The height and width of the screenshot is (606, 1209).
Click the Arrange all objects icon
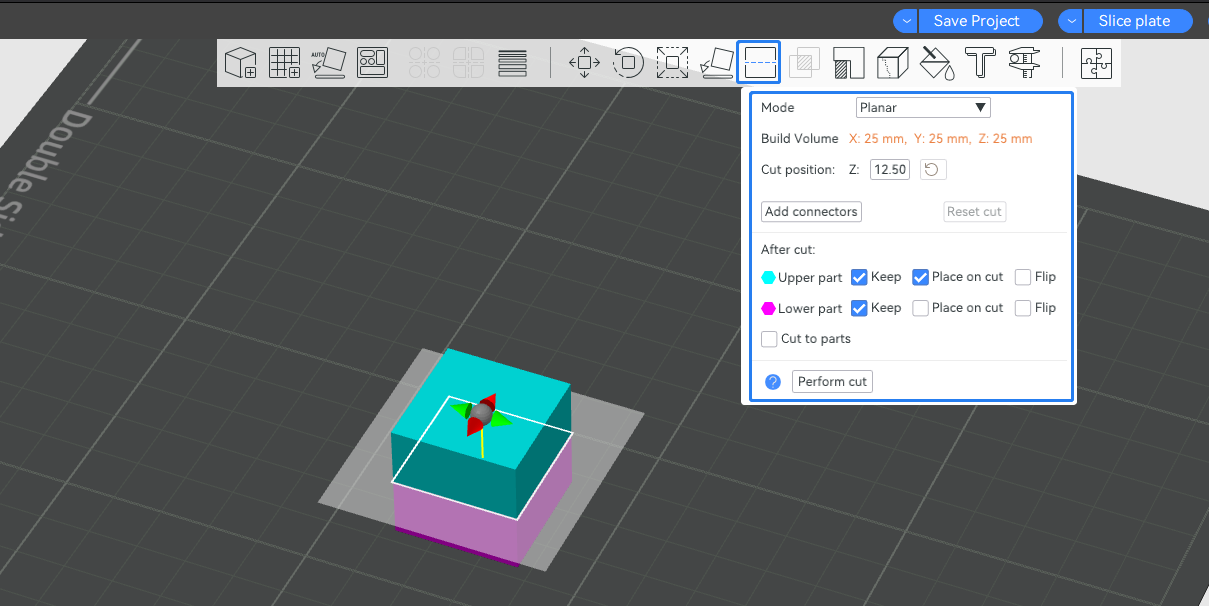pos(372,63)
